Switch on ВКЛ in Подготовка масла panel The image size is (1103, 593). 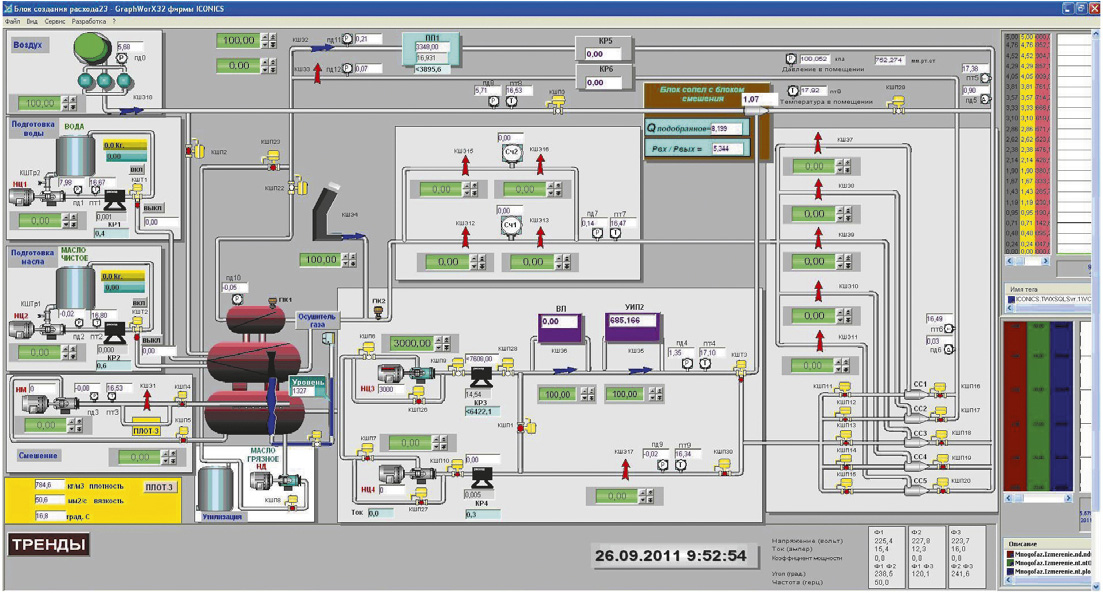(x=139, y=302)
